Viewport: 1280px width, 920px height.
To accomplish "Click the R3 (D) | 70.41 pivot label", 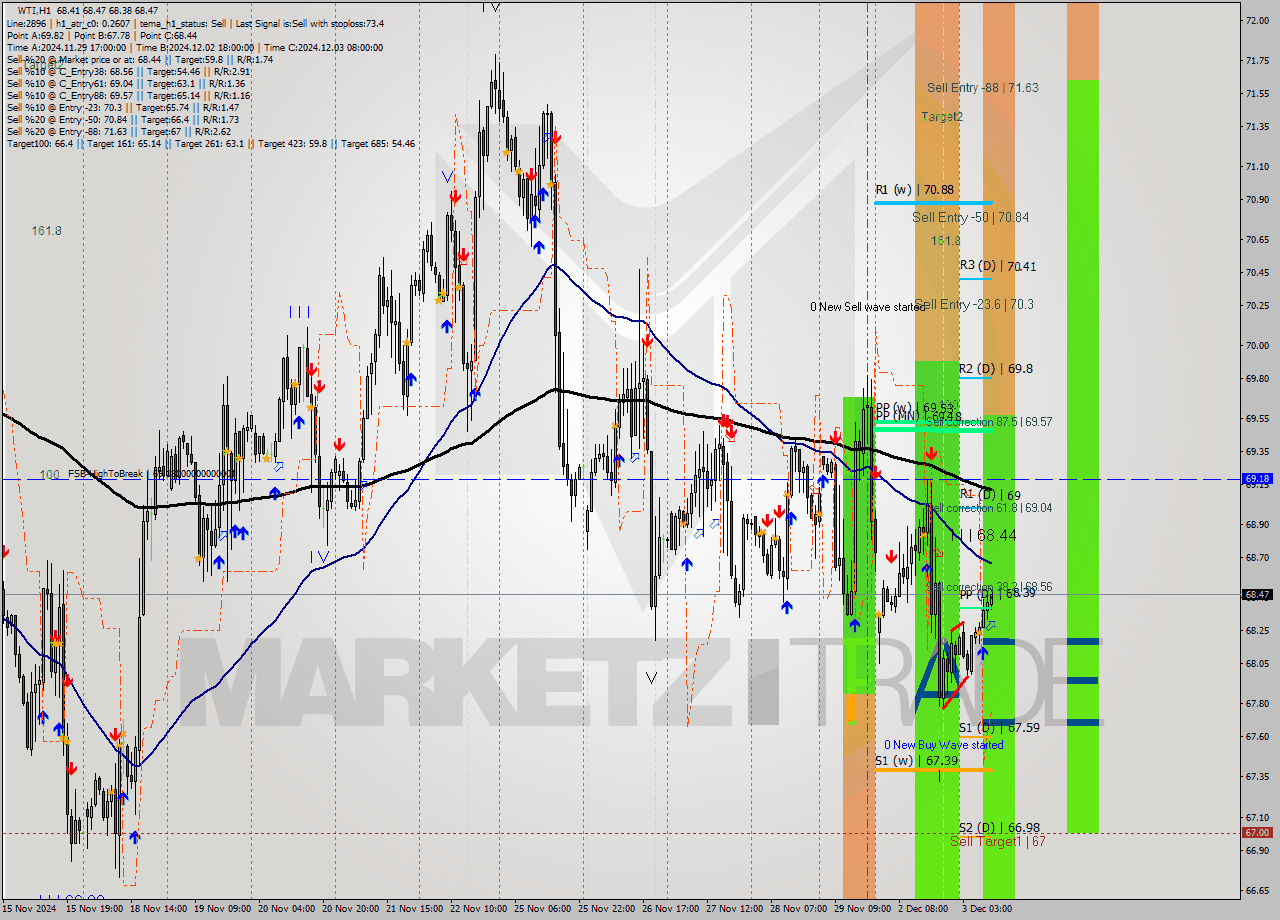I will pyautogui.click(x=997, y=266).
